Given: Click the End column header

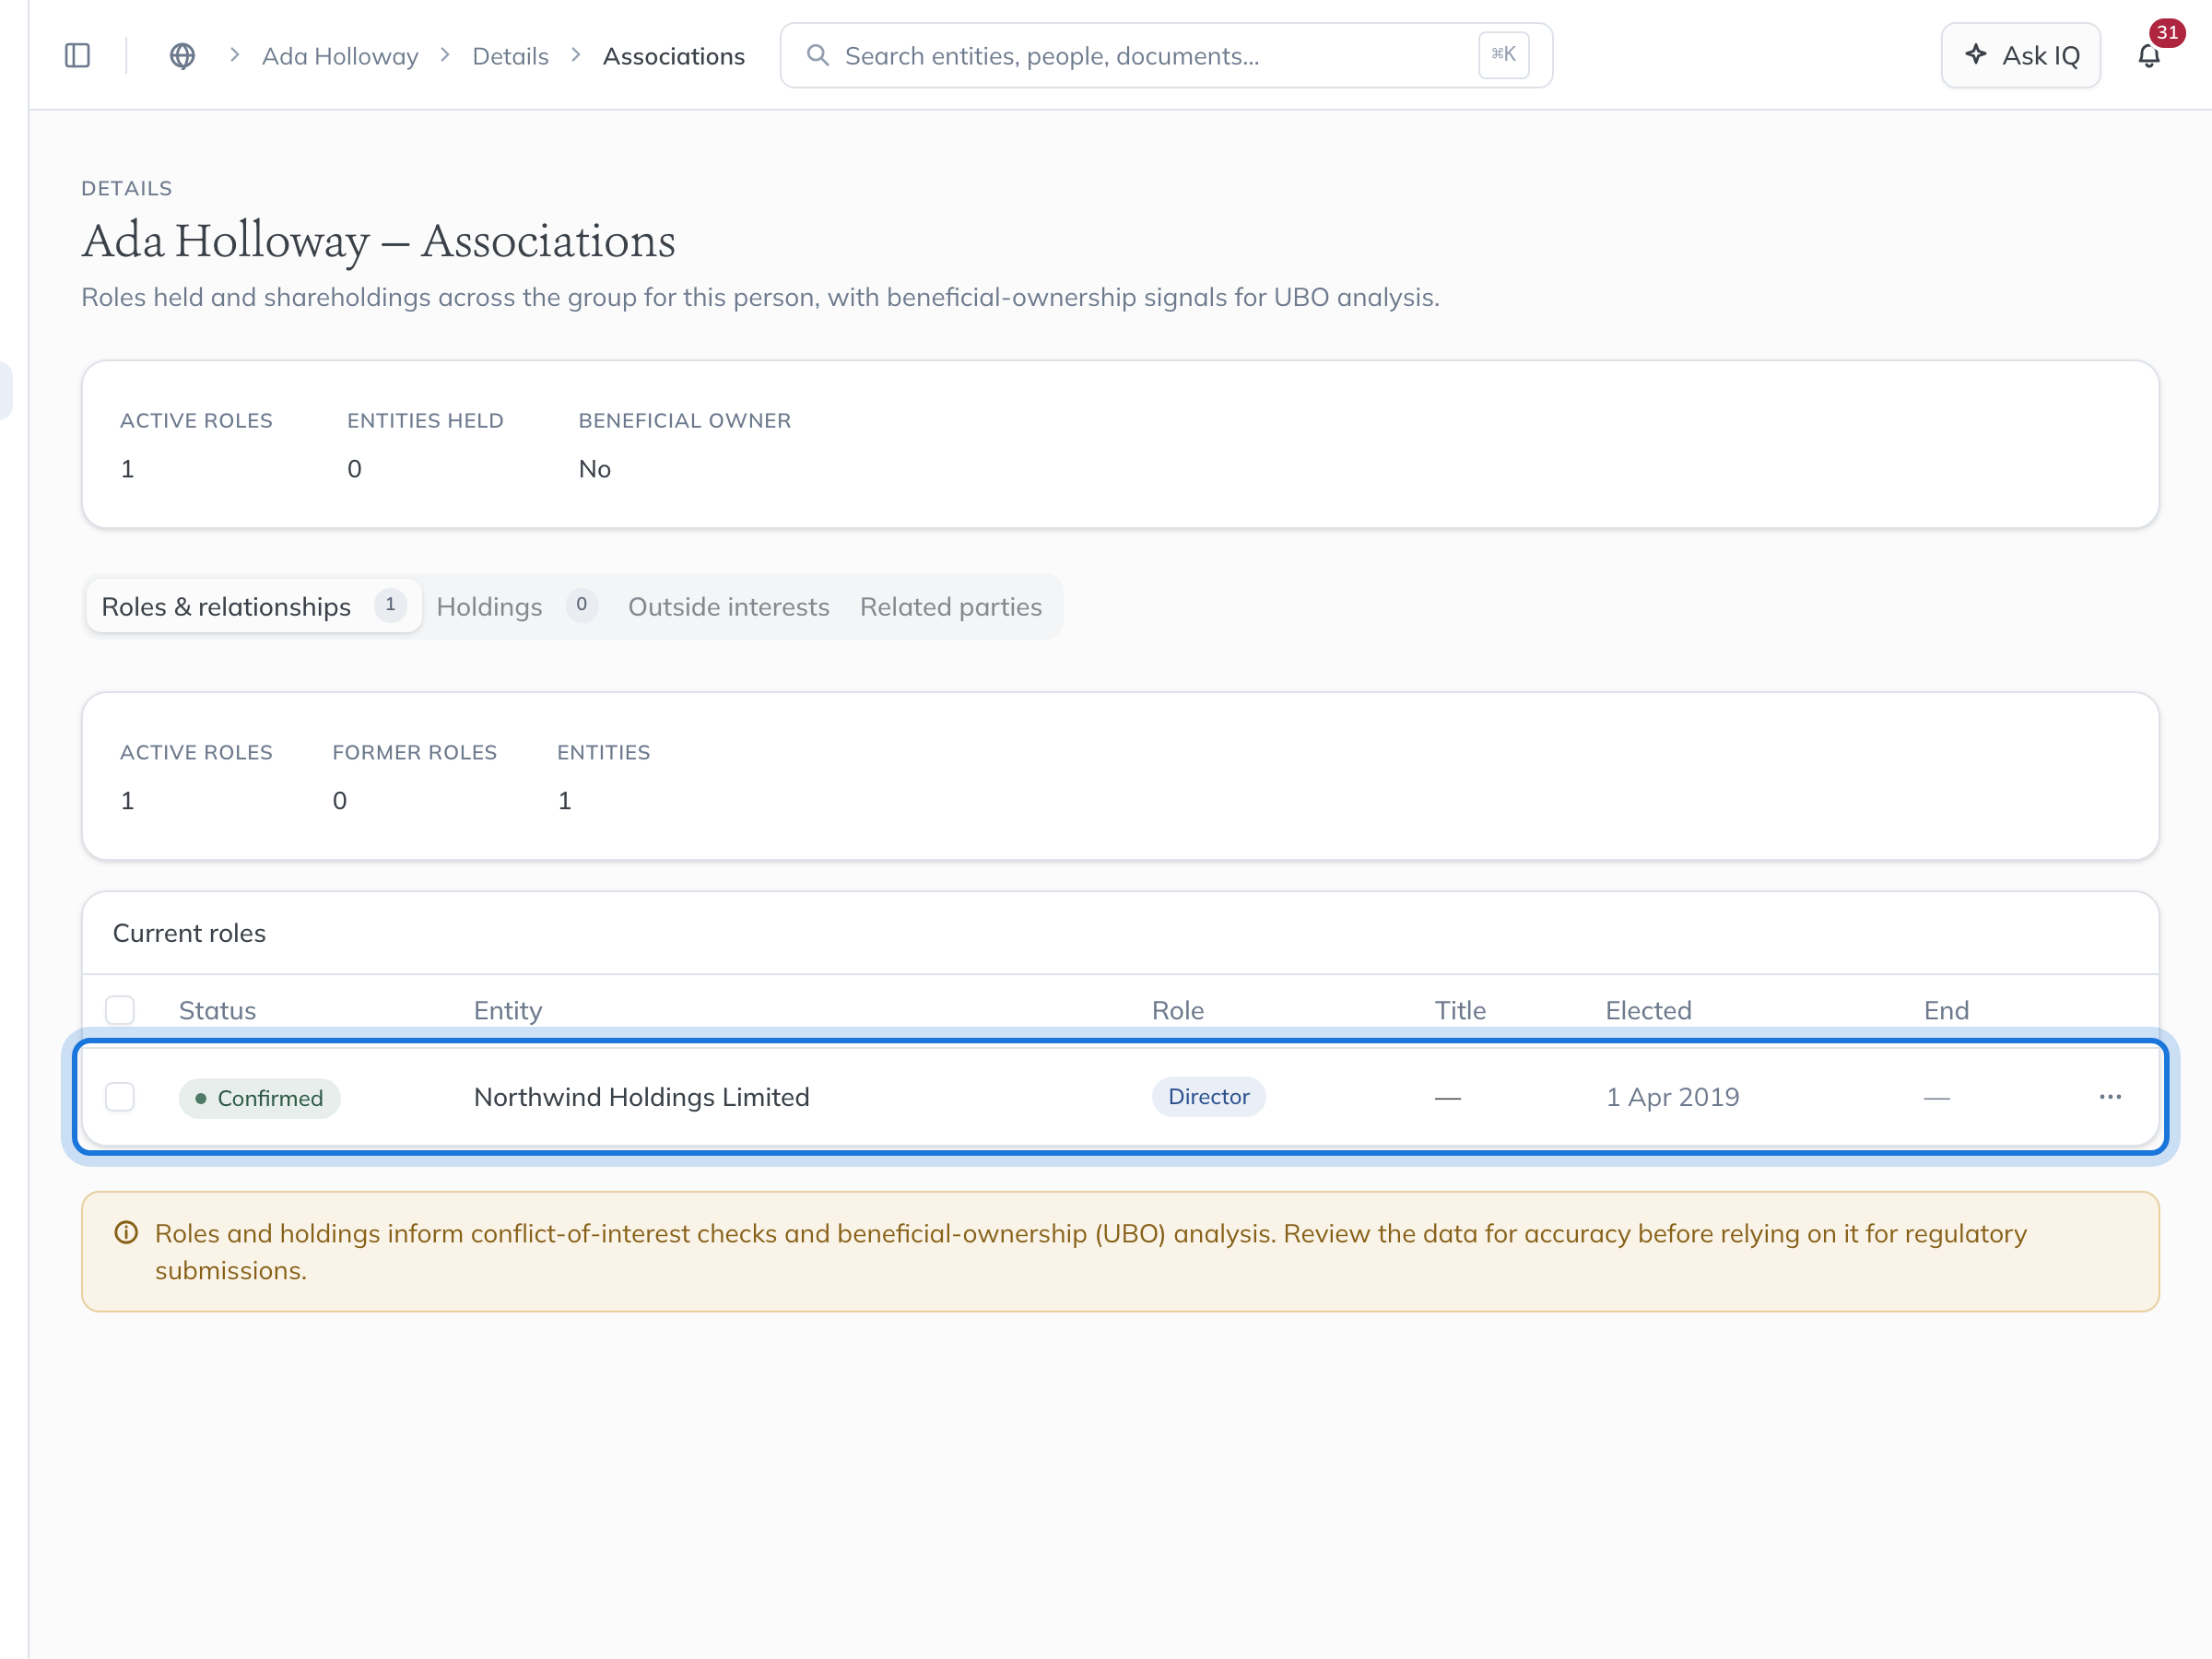Looking at the screenshot, I should (x=1946, y=1010).
